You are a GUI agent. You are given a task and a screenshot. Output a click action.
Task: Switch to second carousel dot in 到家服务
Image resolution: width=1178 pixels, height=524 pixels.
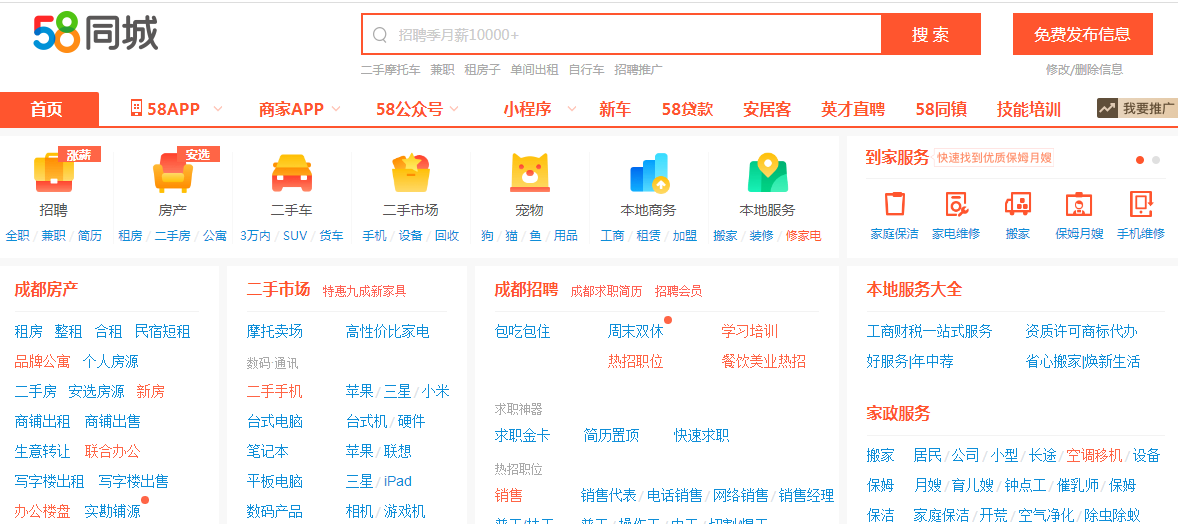1155,159
